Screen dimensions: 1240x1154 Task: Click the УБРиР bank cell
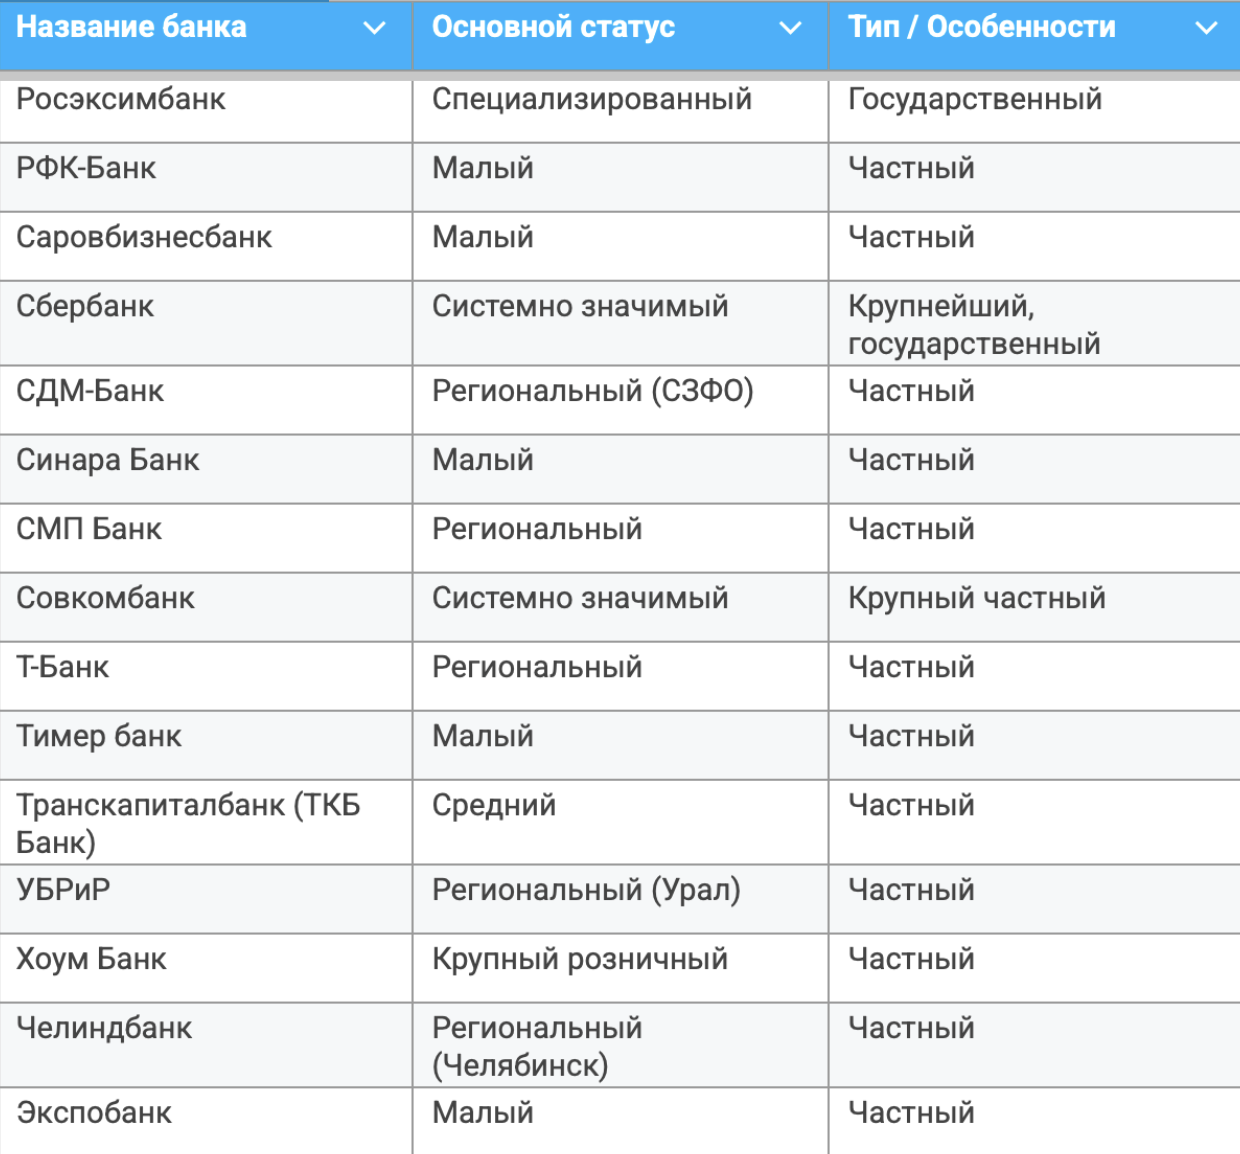pos(63,890)
